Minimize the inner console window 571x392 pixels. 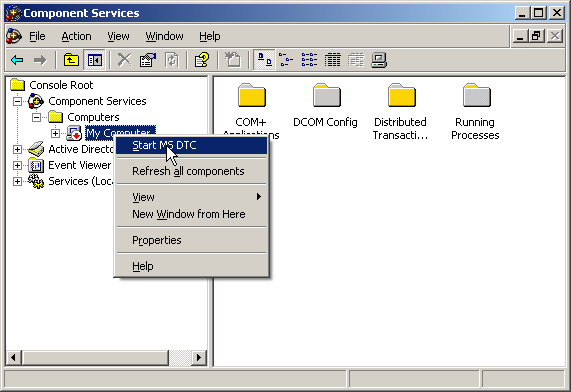coord(520,36)
